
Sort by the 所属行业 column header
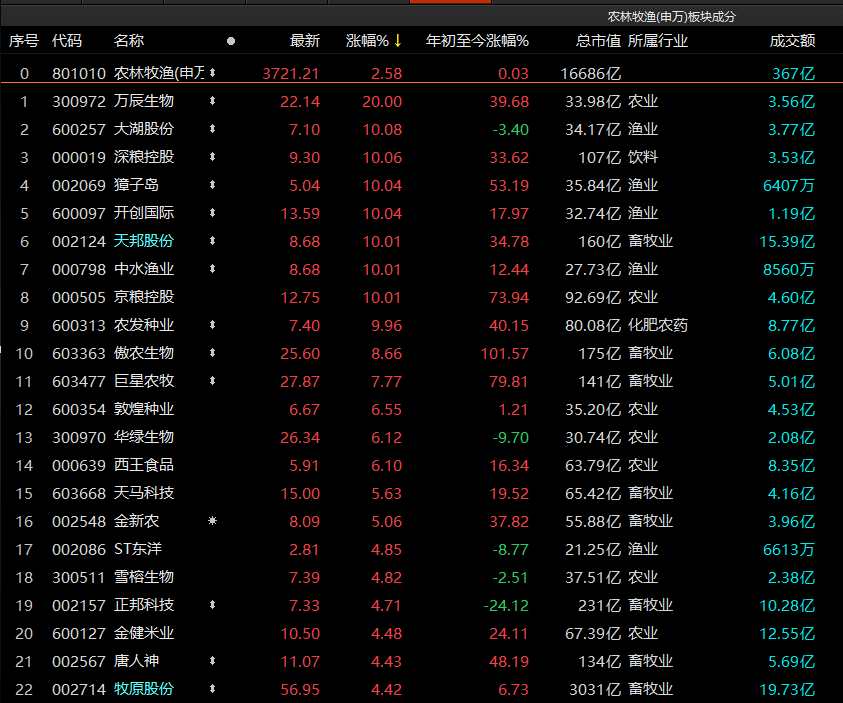click(658, 40)
